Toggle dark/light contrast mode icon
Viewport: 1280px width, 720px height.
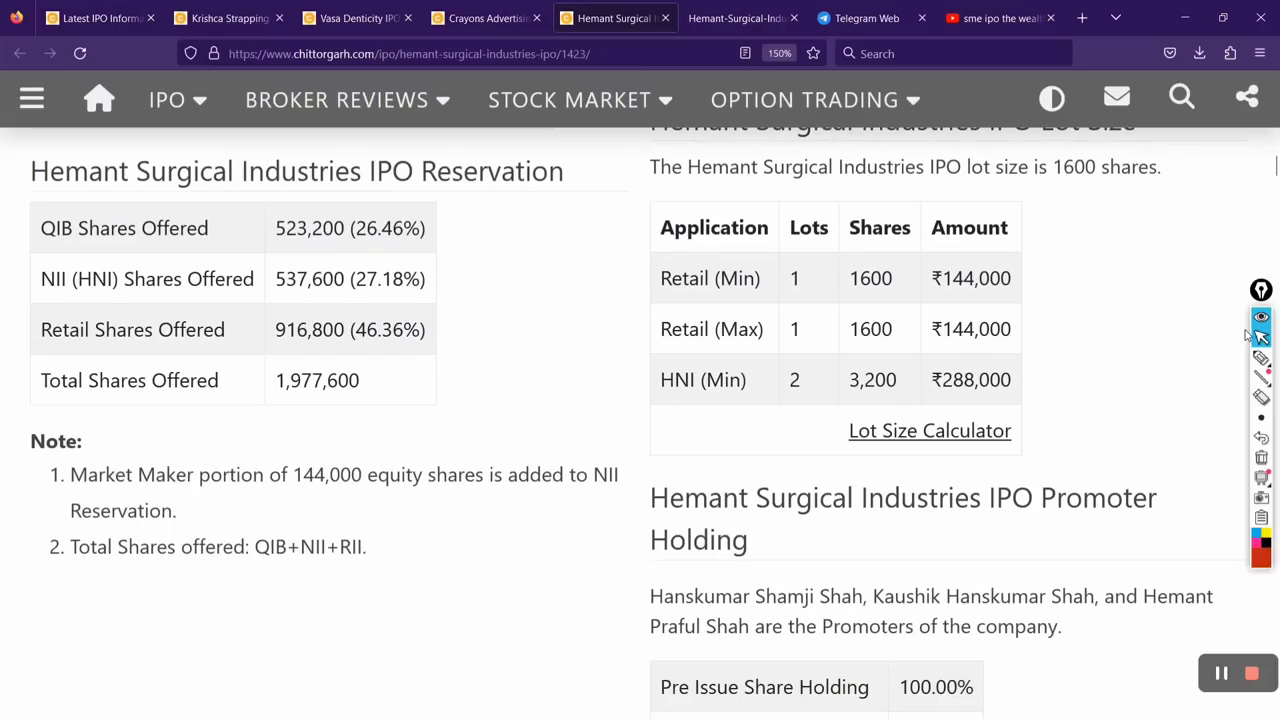click(x=1052, y=98)
